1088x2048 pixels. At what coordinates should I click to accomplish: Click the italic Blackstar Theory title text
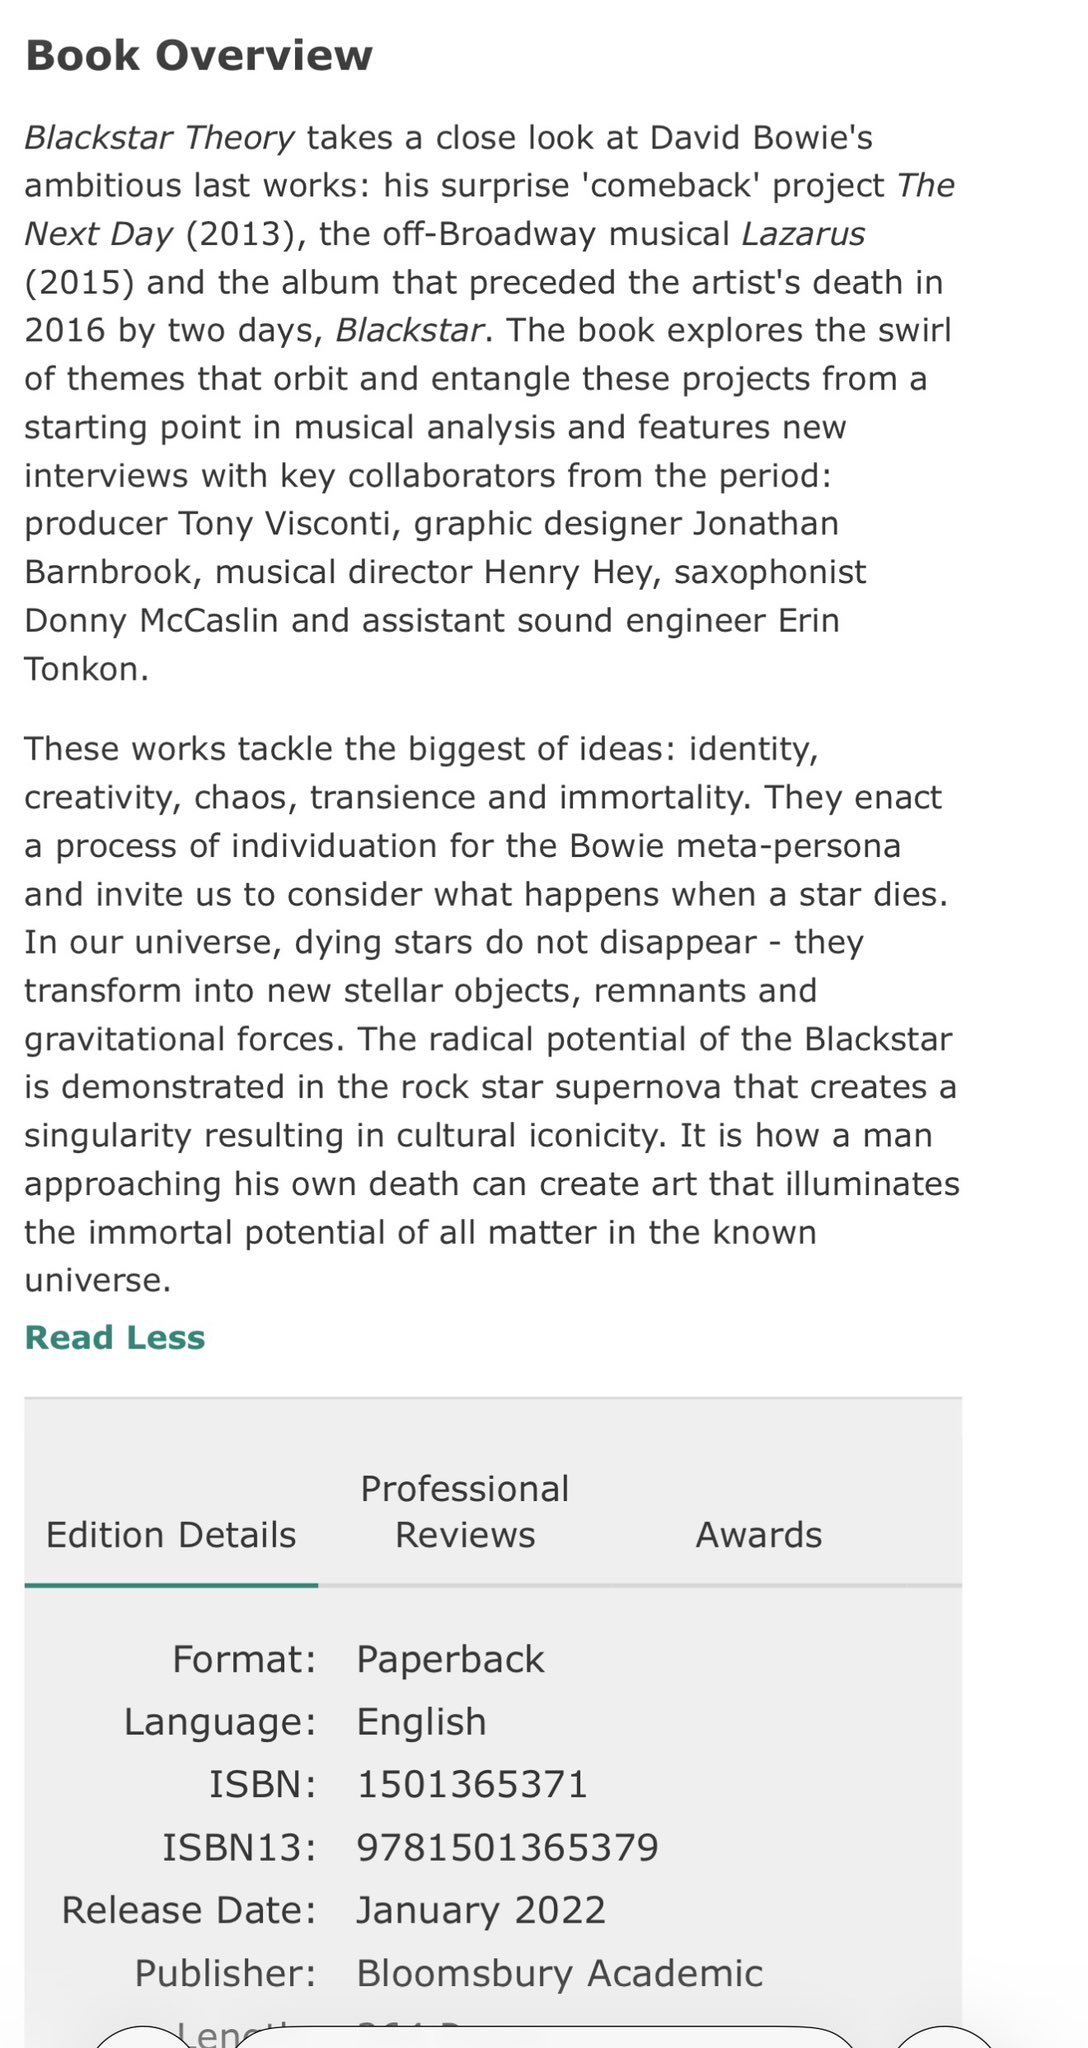[160, 137]
